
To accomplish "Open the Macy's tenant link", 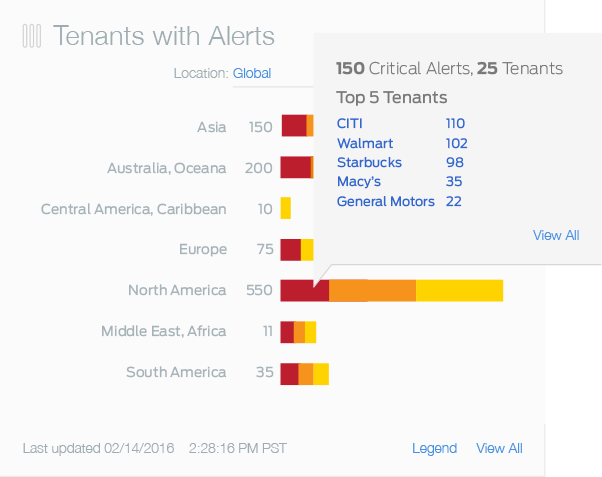I will [359, 181].
